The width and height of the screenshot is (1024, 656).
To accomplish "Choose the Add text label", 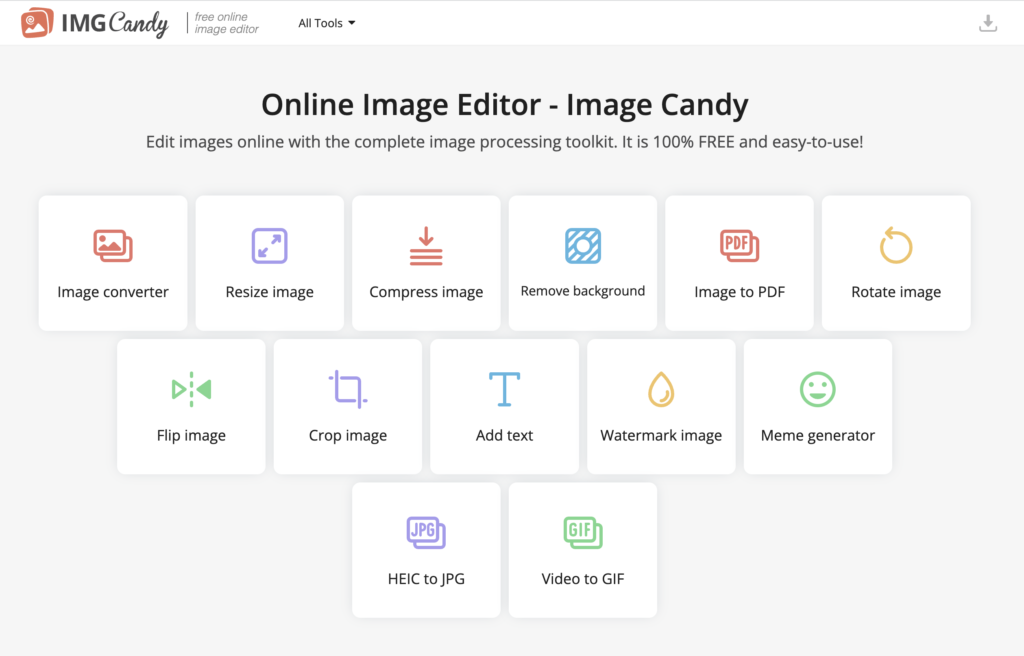I will [505, 435].
